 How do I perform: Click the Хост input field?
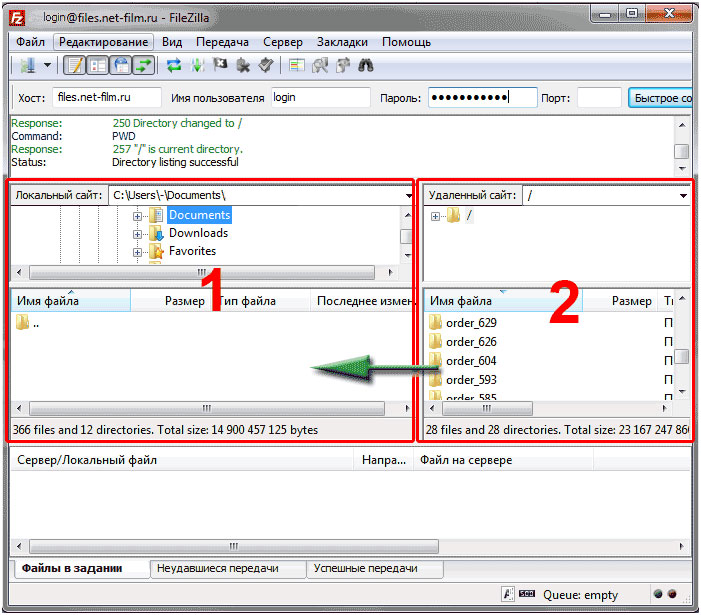107,98
